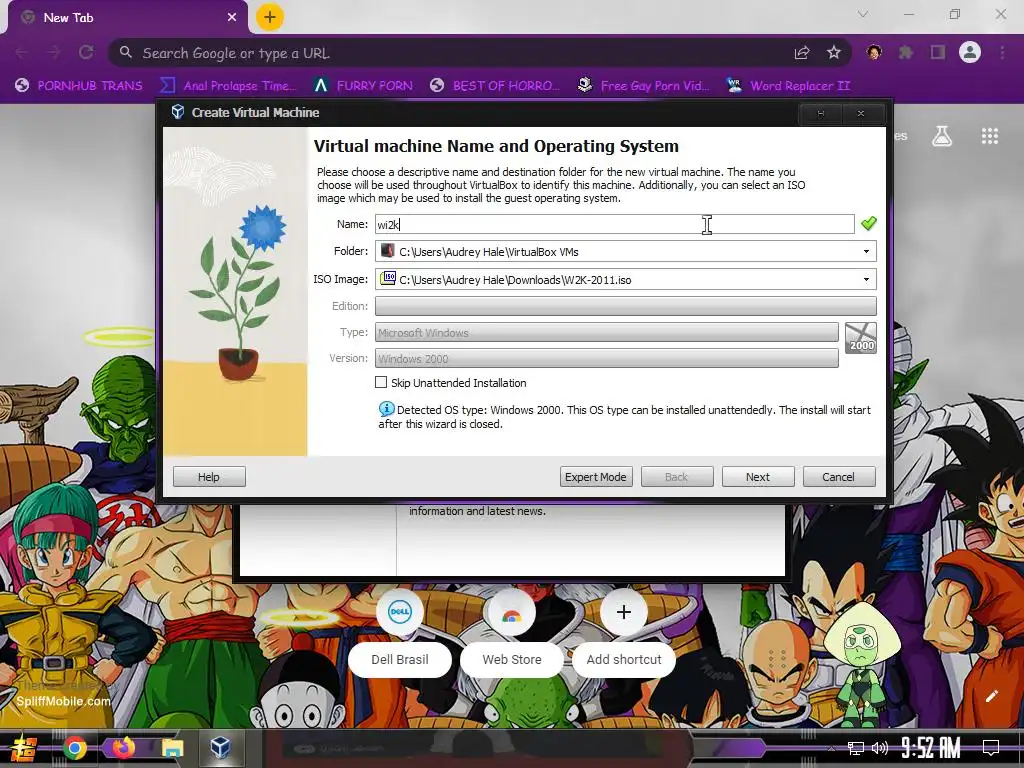The height and width of the screenshot is (768, 1024).
Task: Click the Chrome reload button
Action: point(86,52)
